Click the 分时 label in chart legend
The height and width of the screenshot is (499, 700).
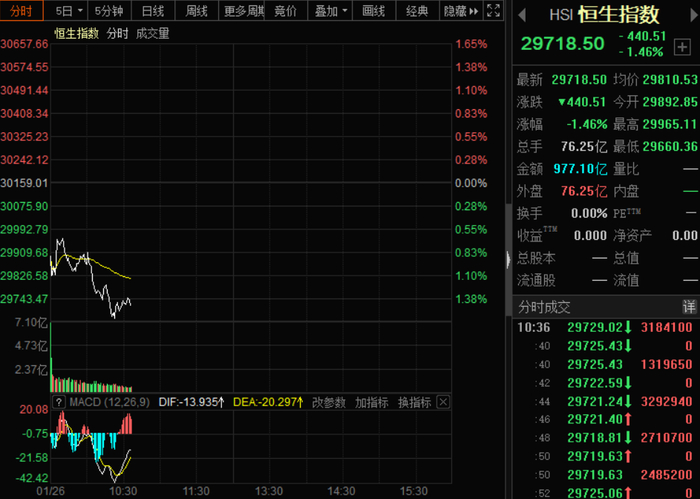[117, 33]
